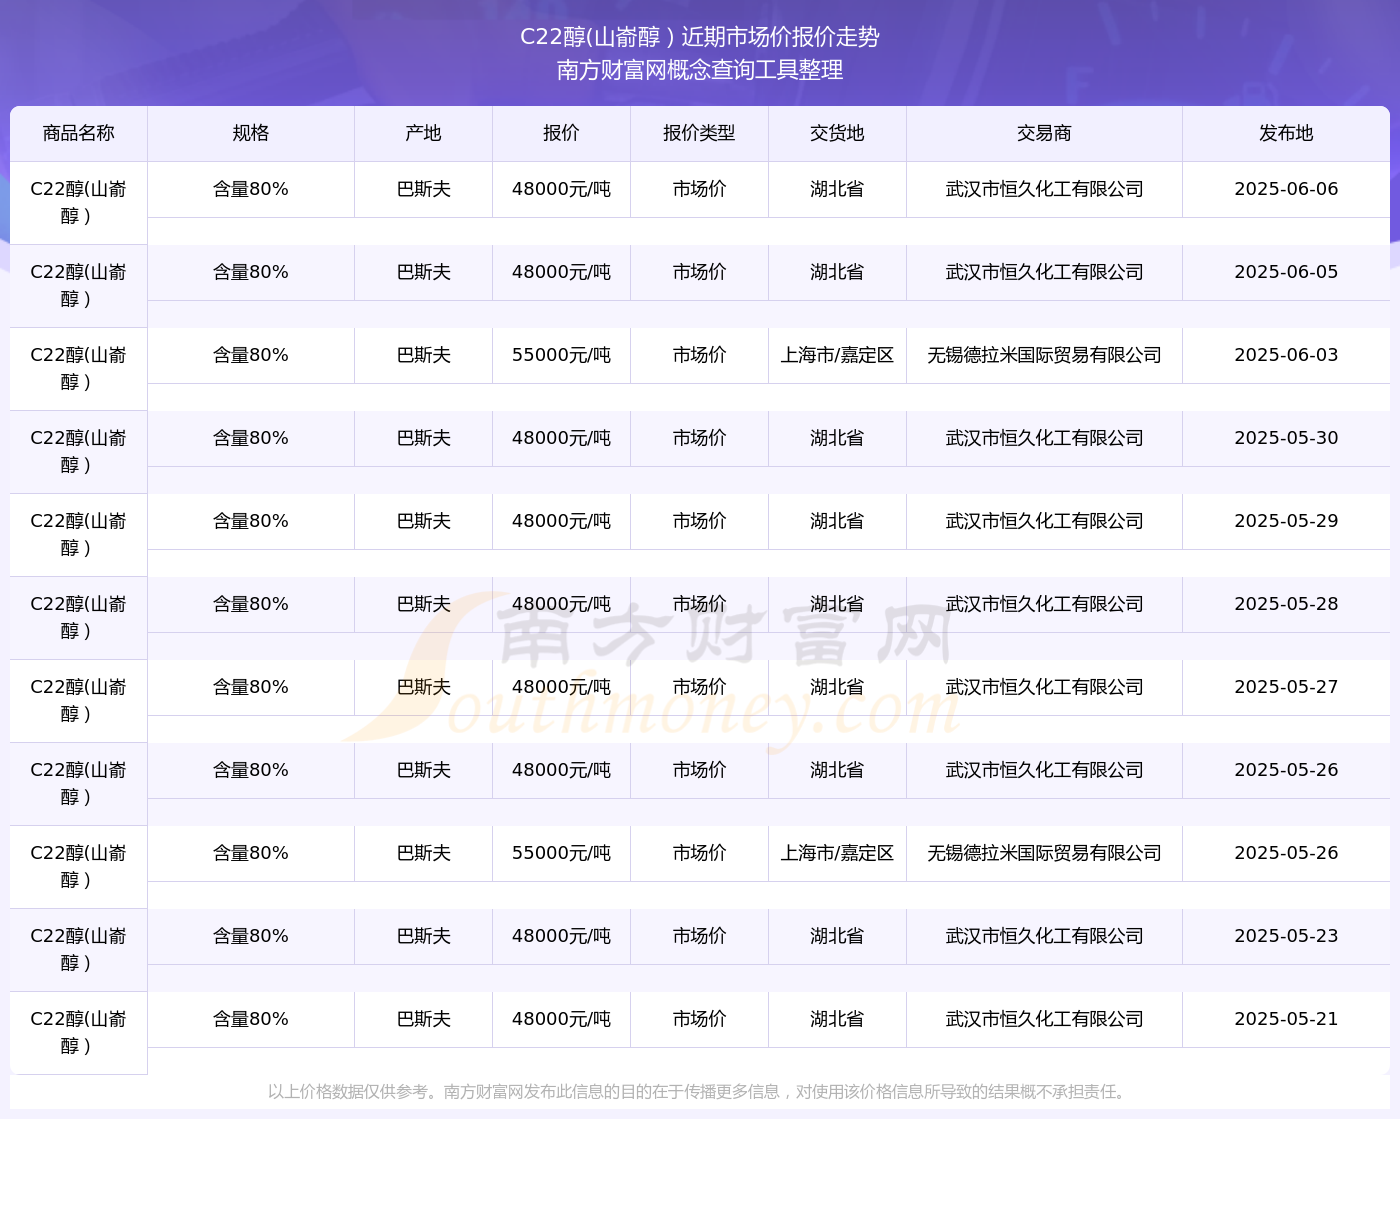Image resolution: width=1400 pixels, height=1205 pixels.
Task: Click the title C22醇(山嵛醇) 近期市场价报价走势
Action: [700, 37]
